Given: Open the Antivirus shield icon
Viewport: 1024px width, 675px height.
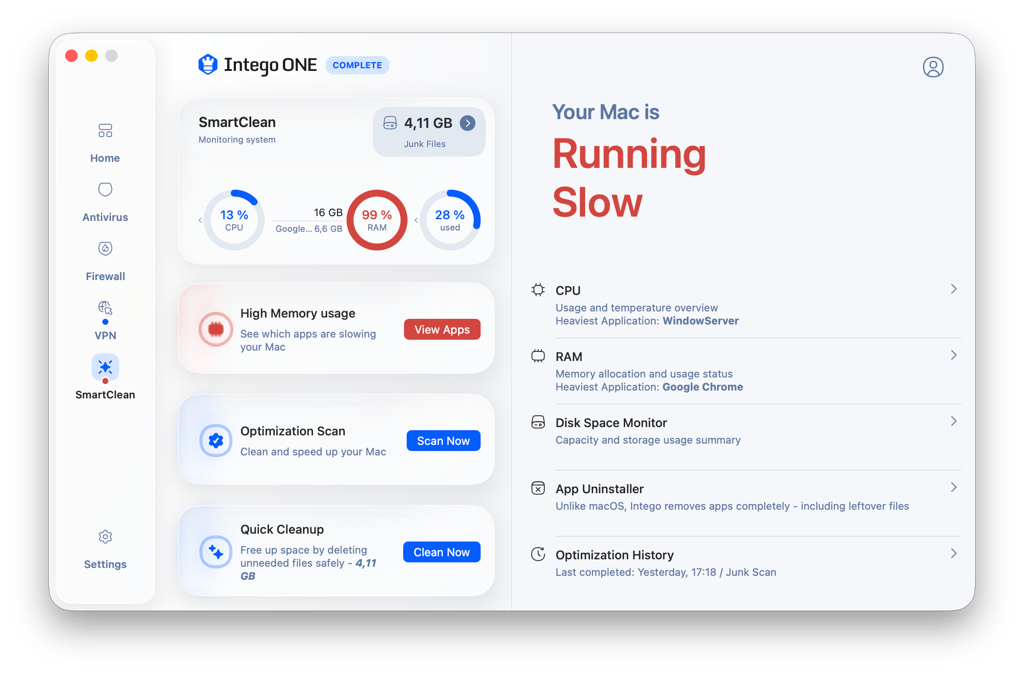Looking at the screenshot, I should coord(105,189).
